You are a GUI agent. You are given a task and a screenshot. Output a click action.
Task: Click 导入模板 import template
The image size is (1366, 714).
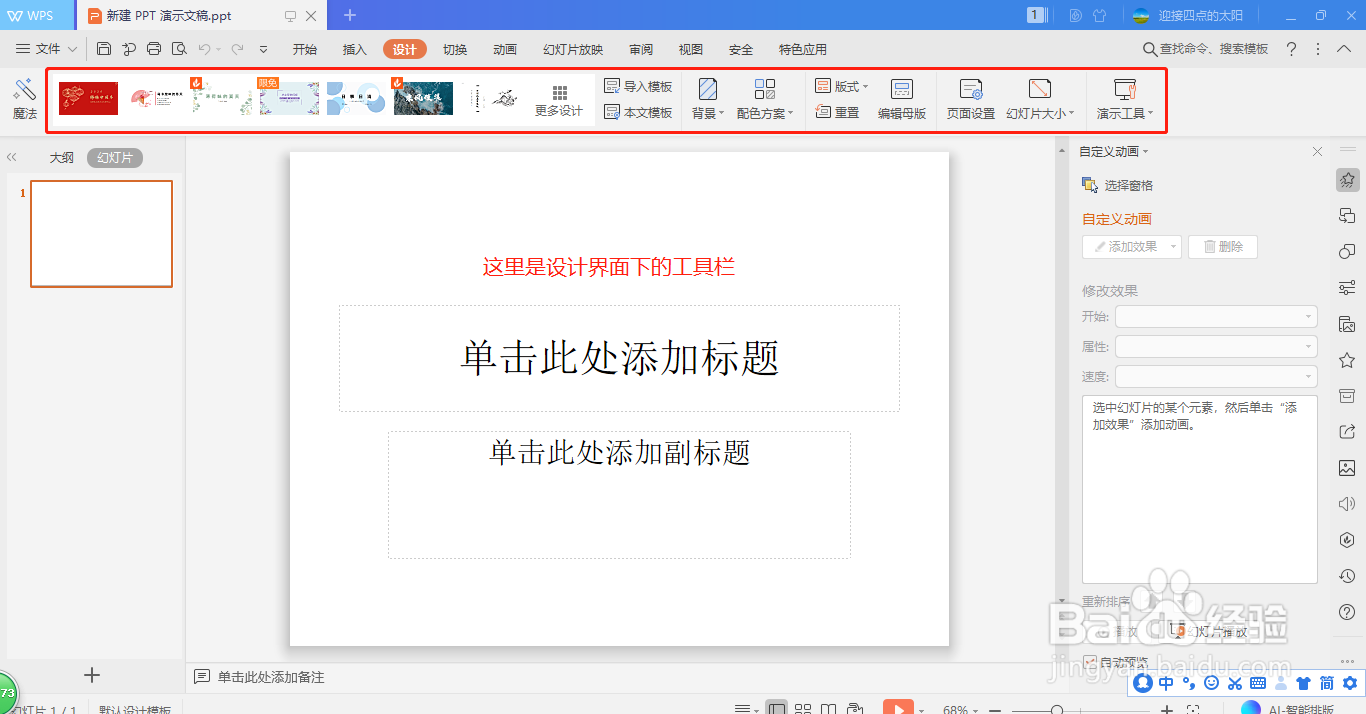click(638, 87)
